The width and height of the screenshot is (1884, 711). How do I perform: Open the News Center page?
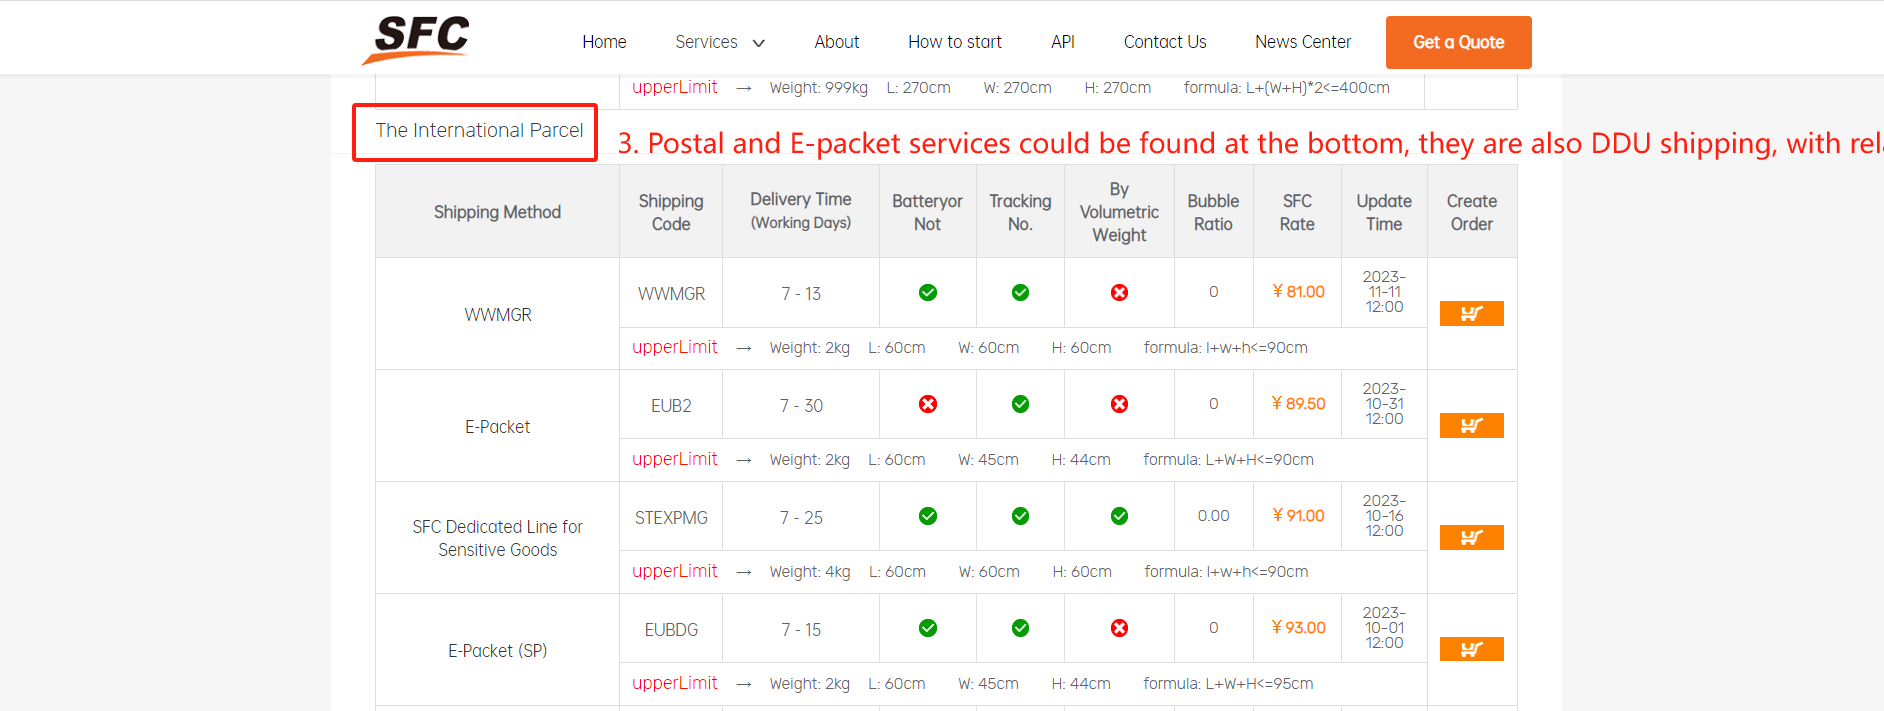tap(1303, 42)
